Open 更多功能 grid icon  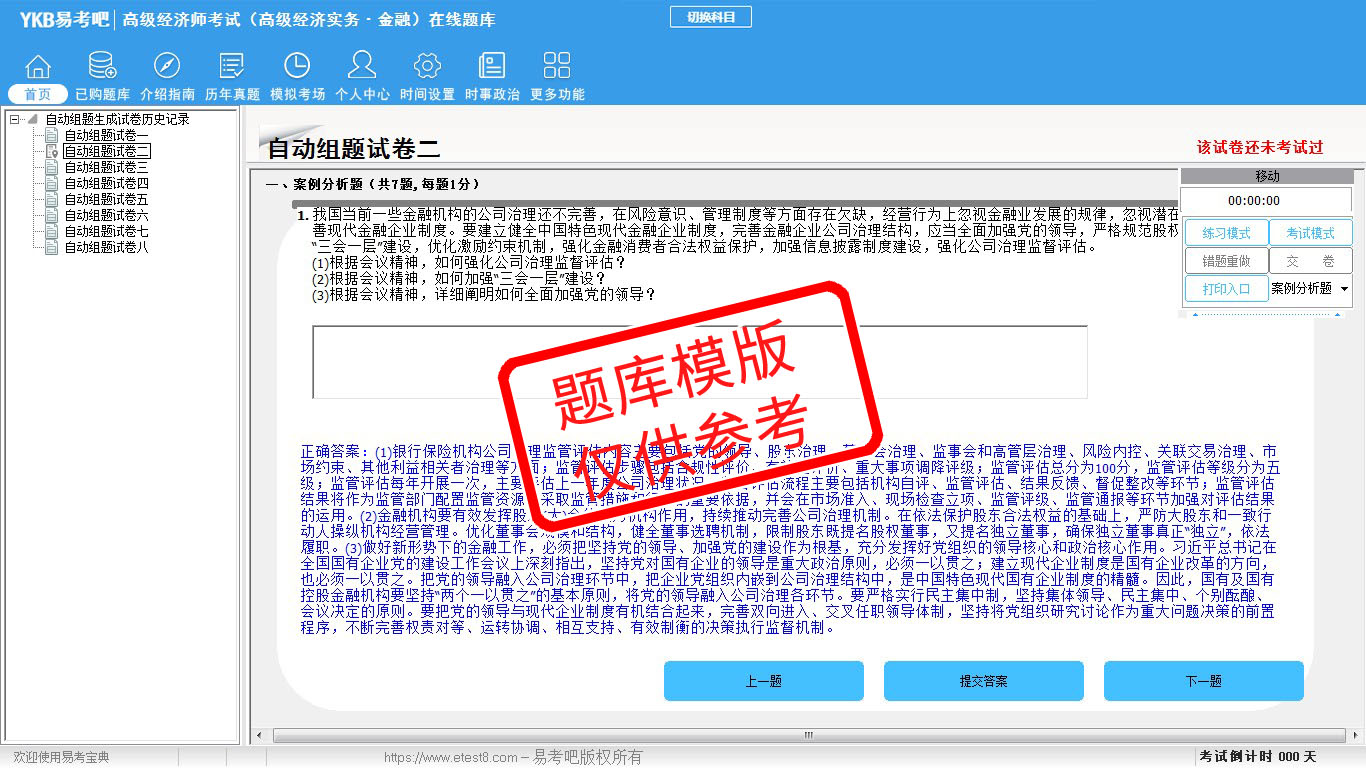(557, 67)
